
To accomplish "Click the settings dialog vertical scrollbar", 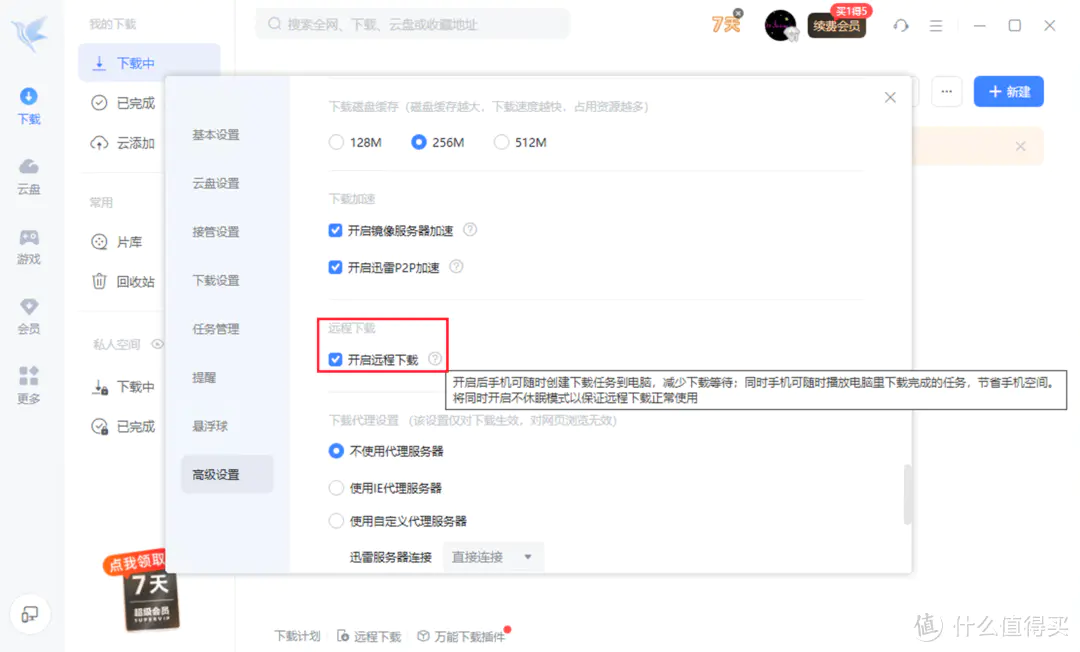I will coord(907,495).
